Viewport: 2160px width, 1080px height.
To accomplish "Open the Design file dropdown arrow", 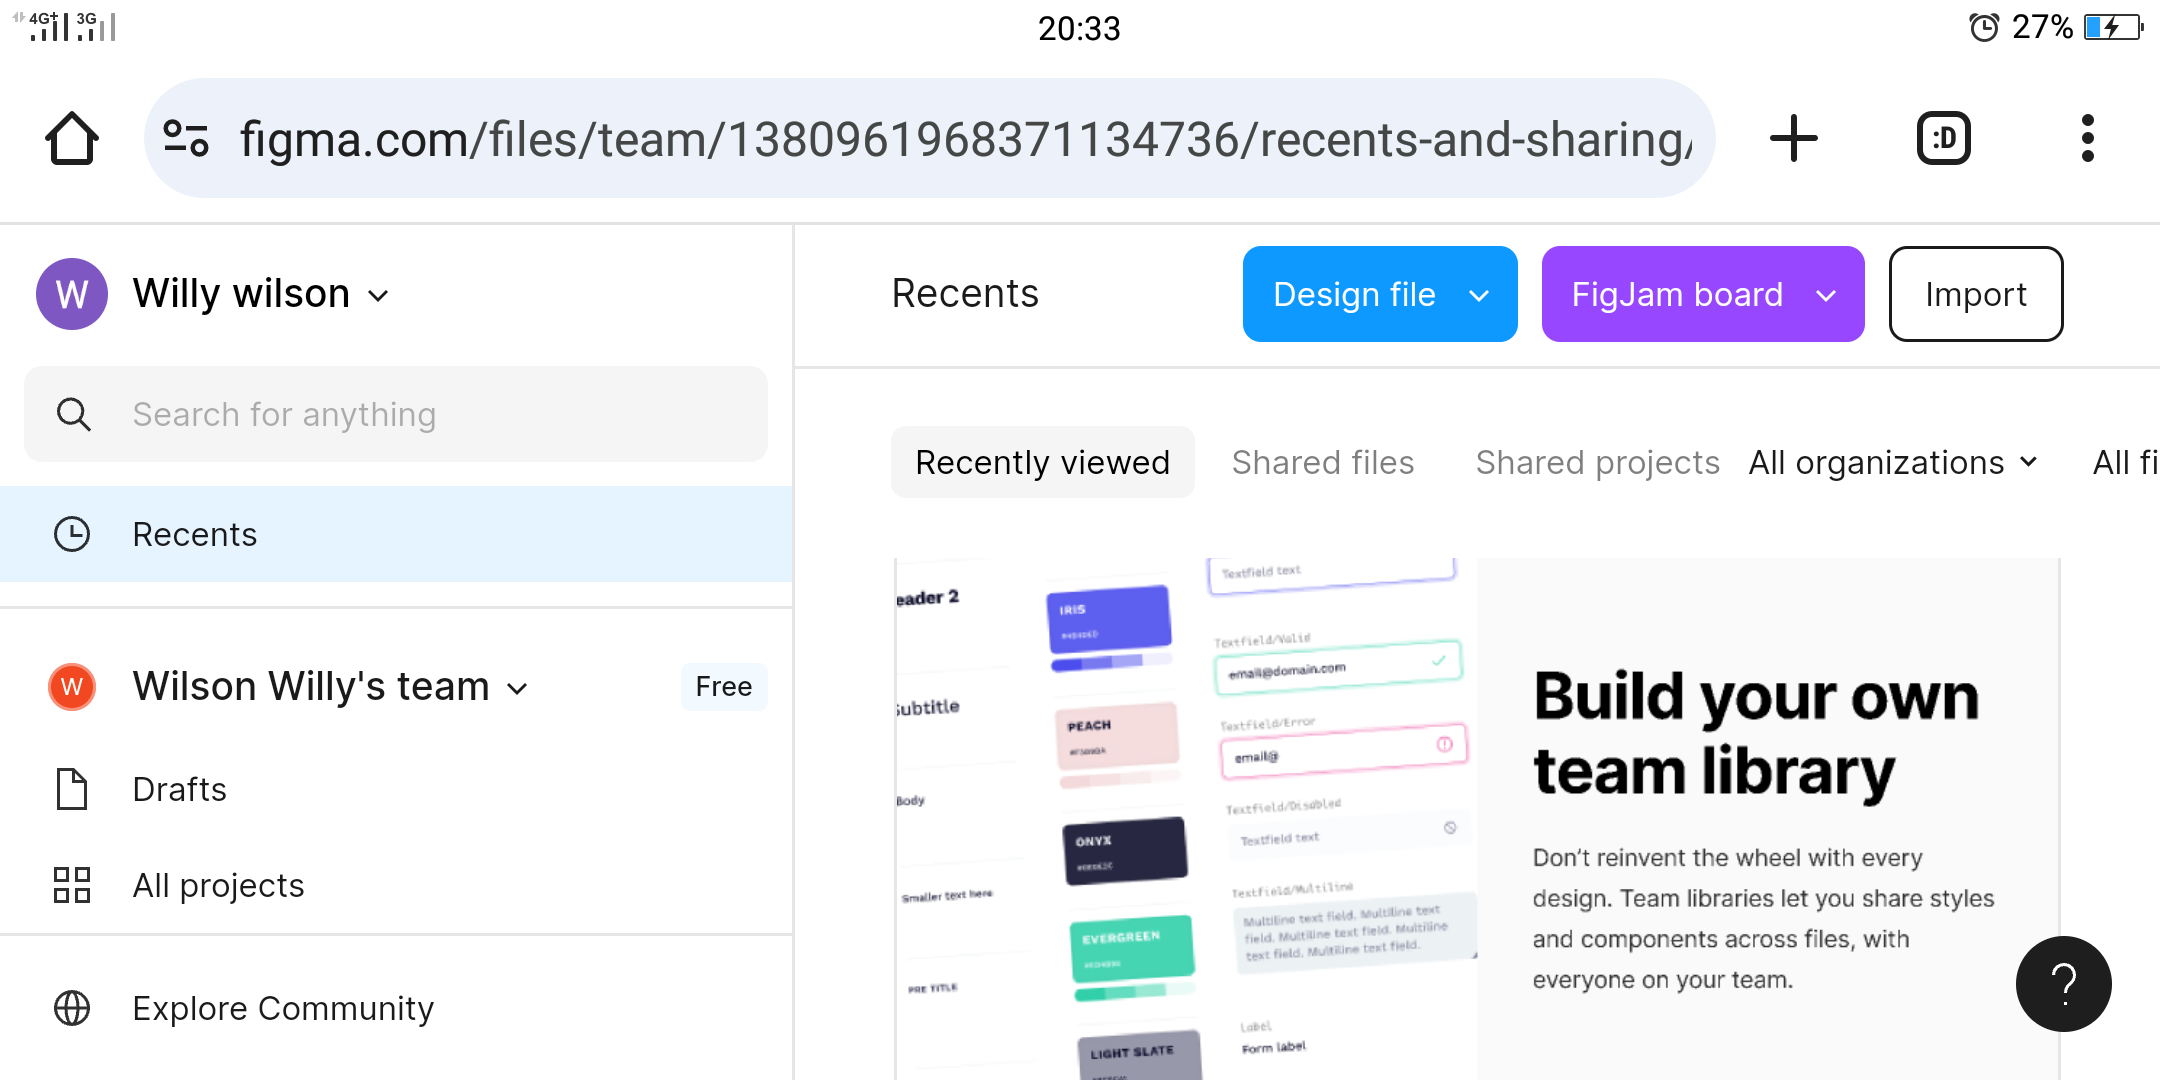I will click(1479, 296).
